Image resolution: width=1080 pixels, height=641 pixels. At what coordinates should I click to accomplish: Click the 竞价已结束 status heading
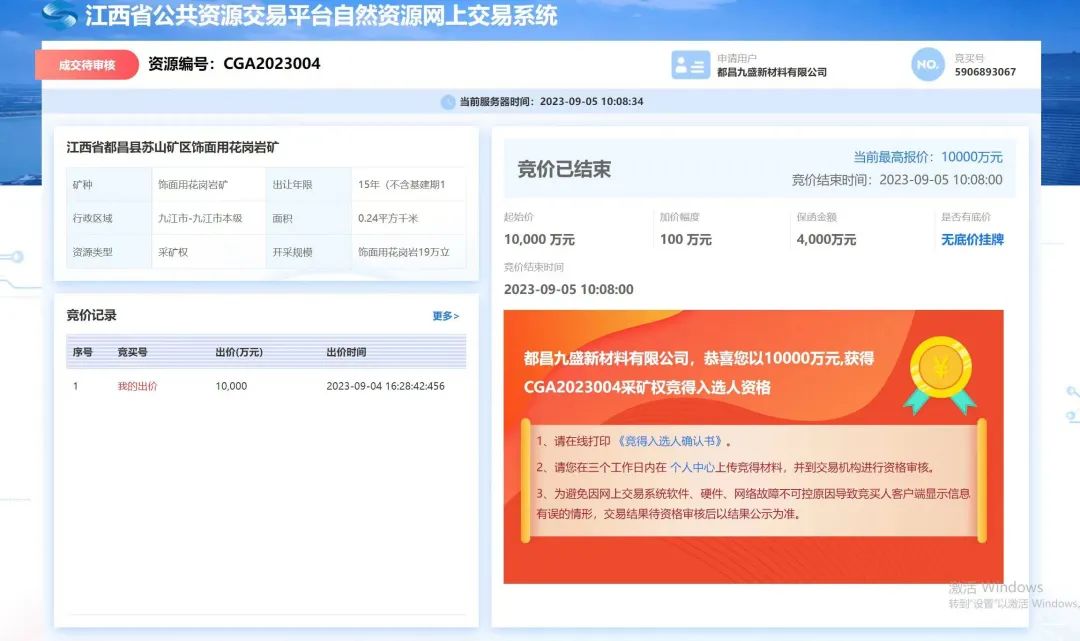pos(564,169)
